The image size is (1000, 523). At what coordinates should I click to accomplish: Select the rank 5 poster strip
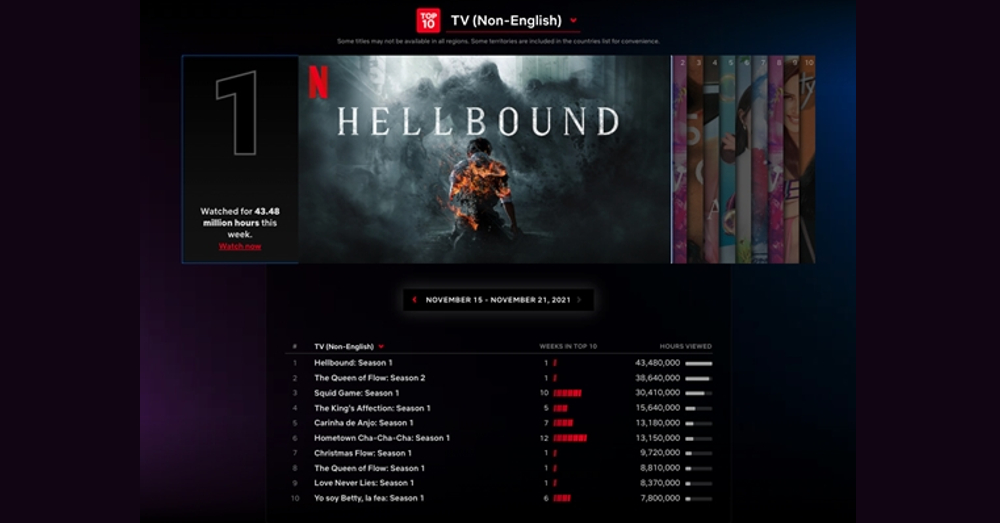click(728, 159)
